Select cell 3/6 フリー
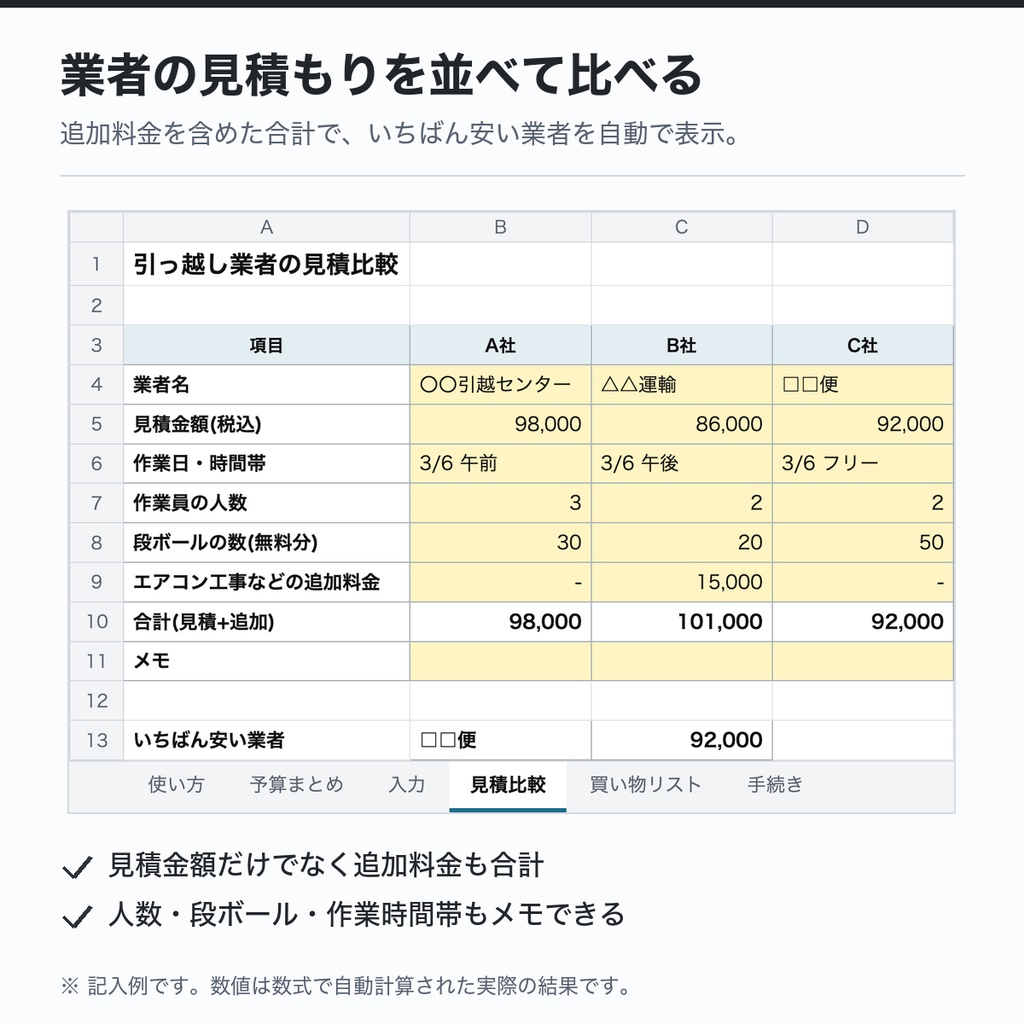 tap(863, 464)
